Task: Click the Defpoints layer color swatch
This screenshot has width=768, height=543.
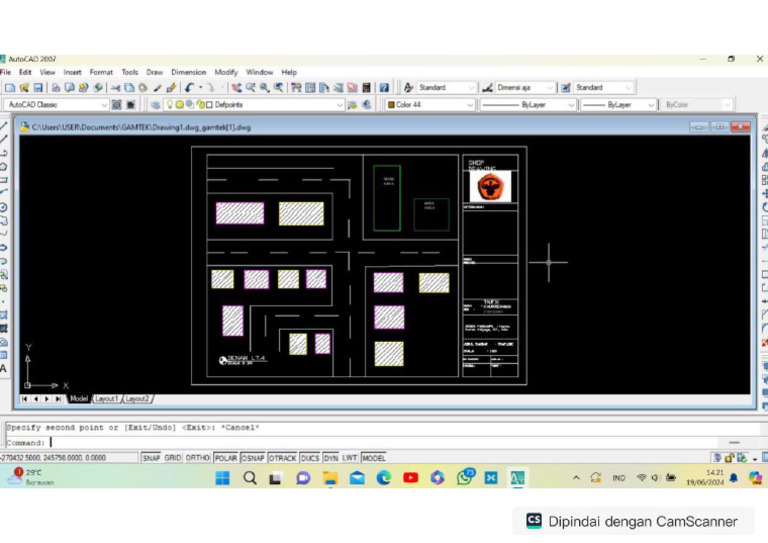Action: (x=210, y=105)
